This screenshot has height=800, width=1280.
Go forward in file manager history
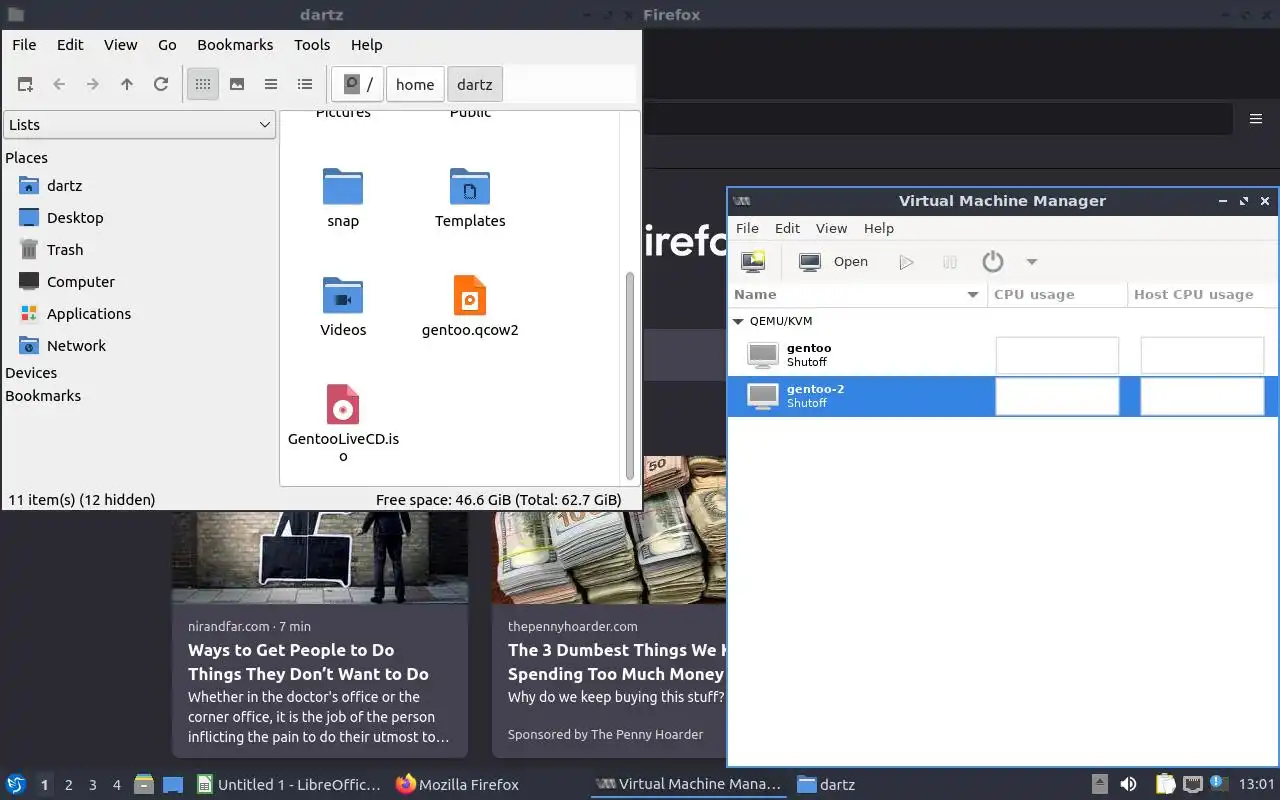[93, 84]
